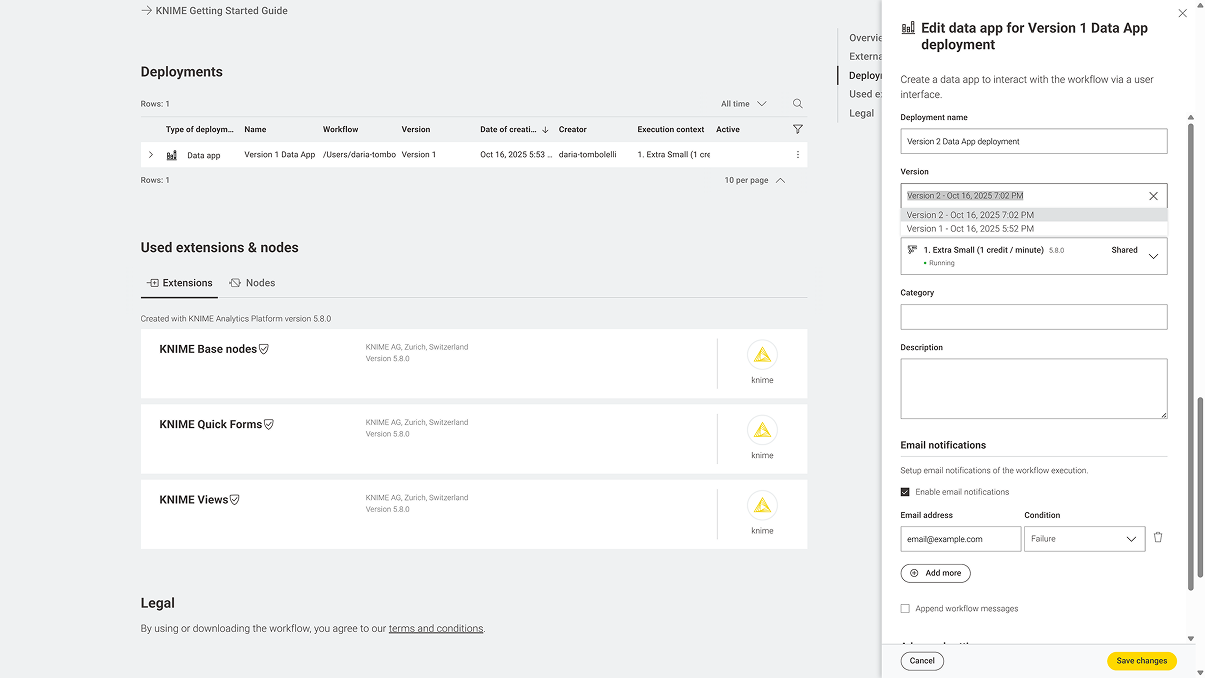This screenshot has height=678, width=1205.
Task: Open the Failure condition dropdown
Action: pos(1084,539)
